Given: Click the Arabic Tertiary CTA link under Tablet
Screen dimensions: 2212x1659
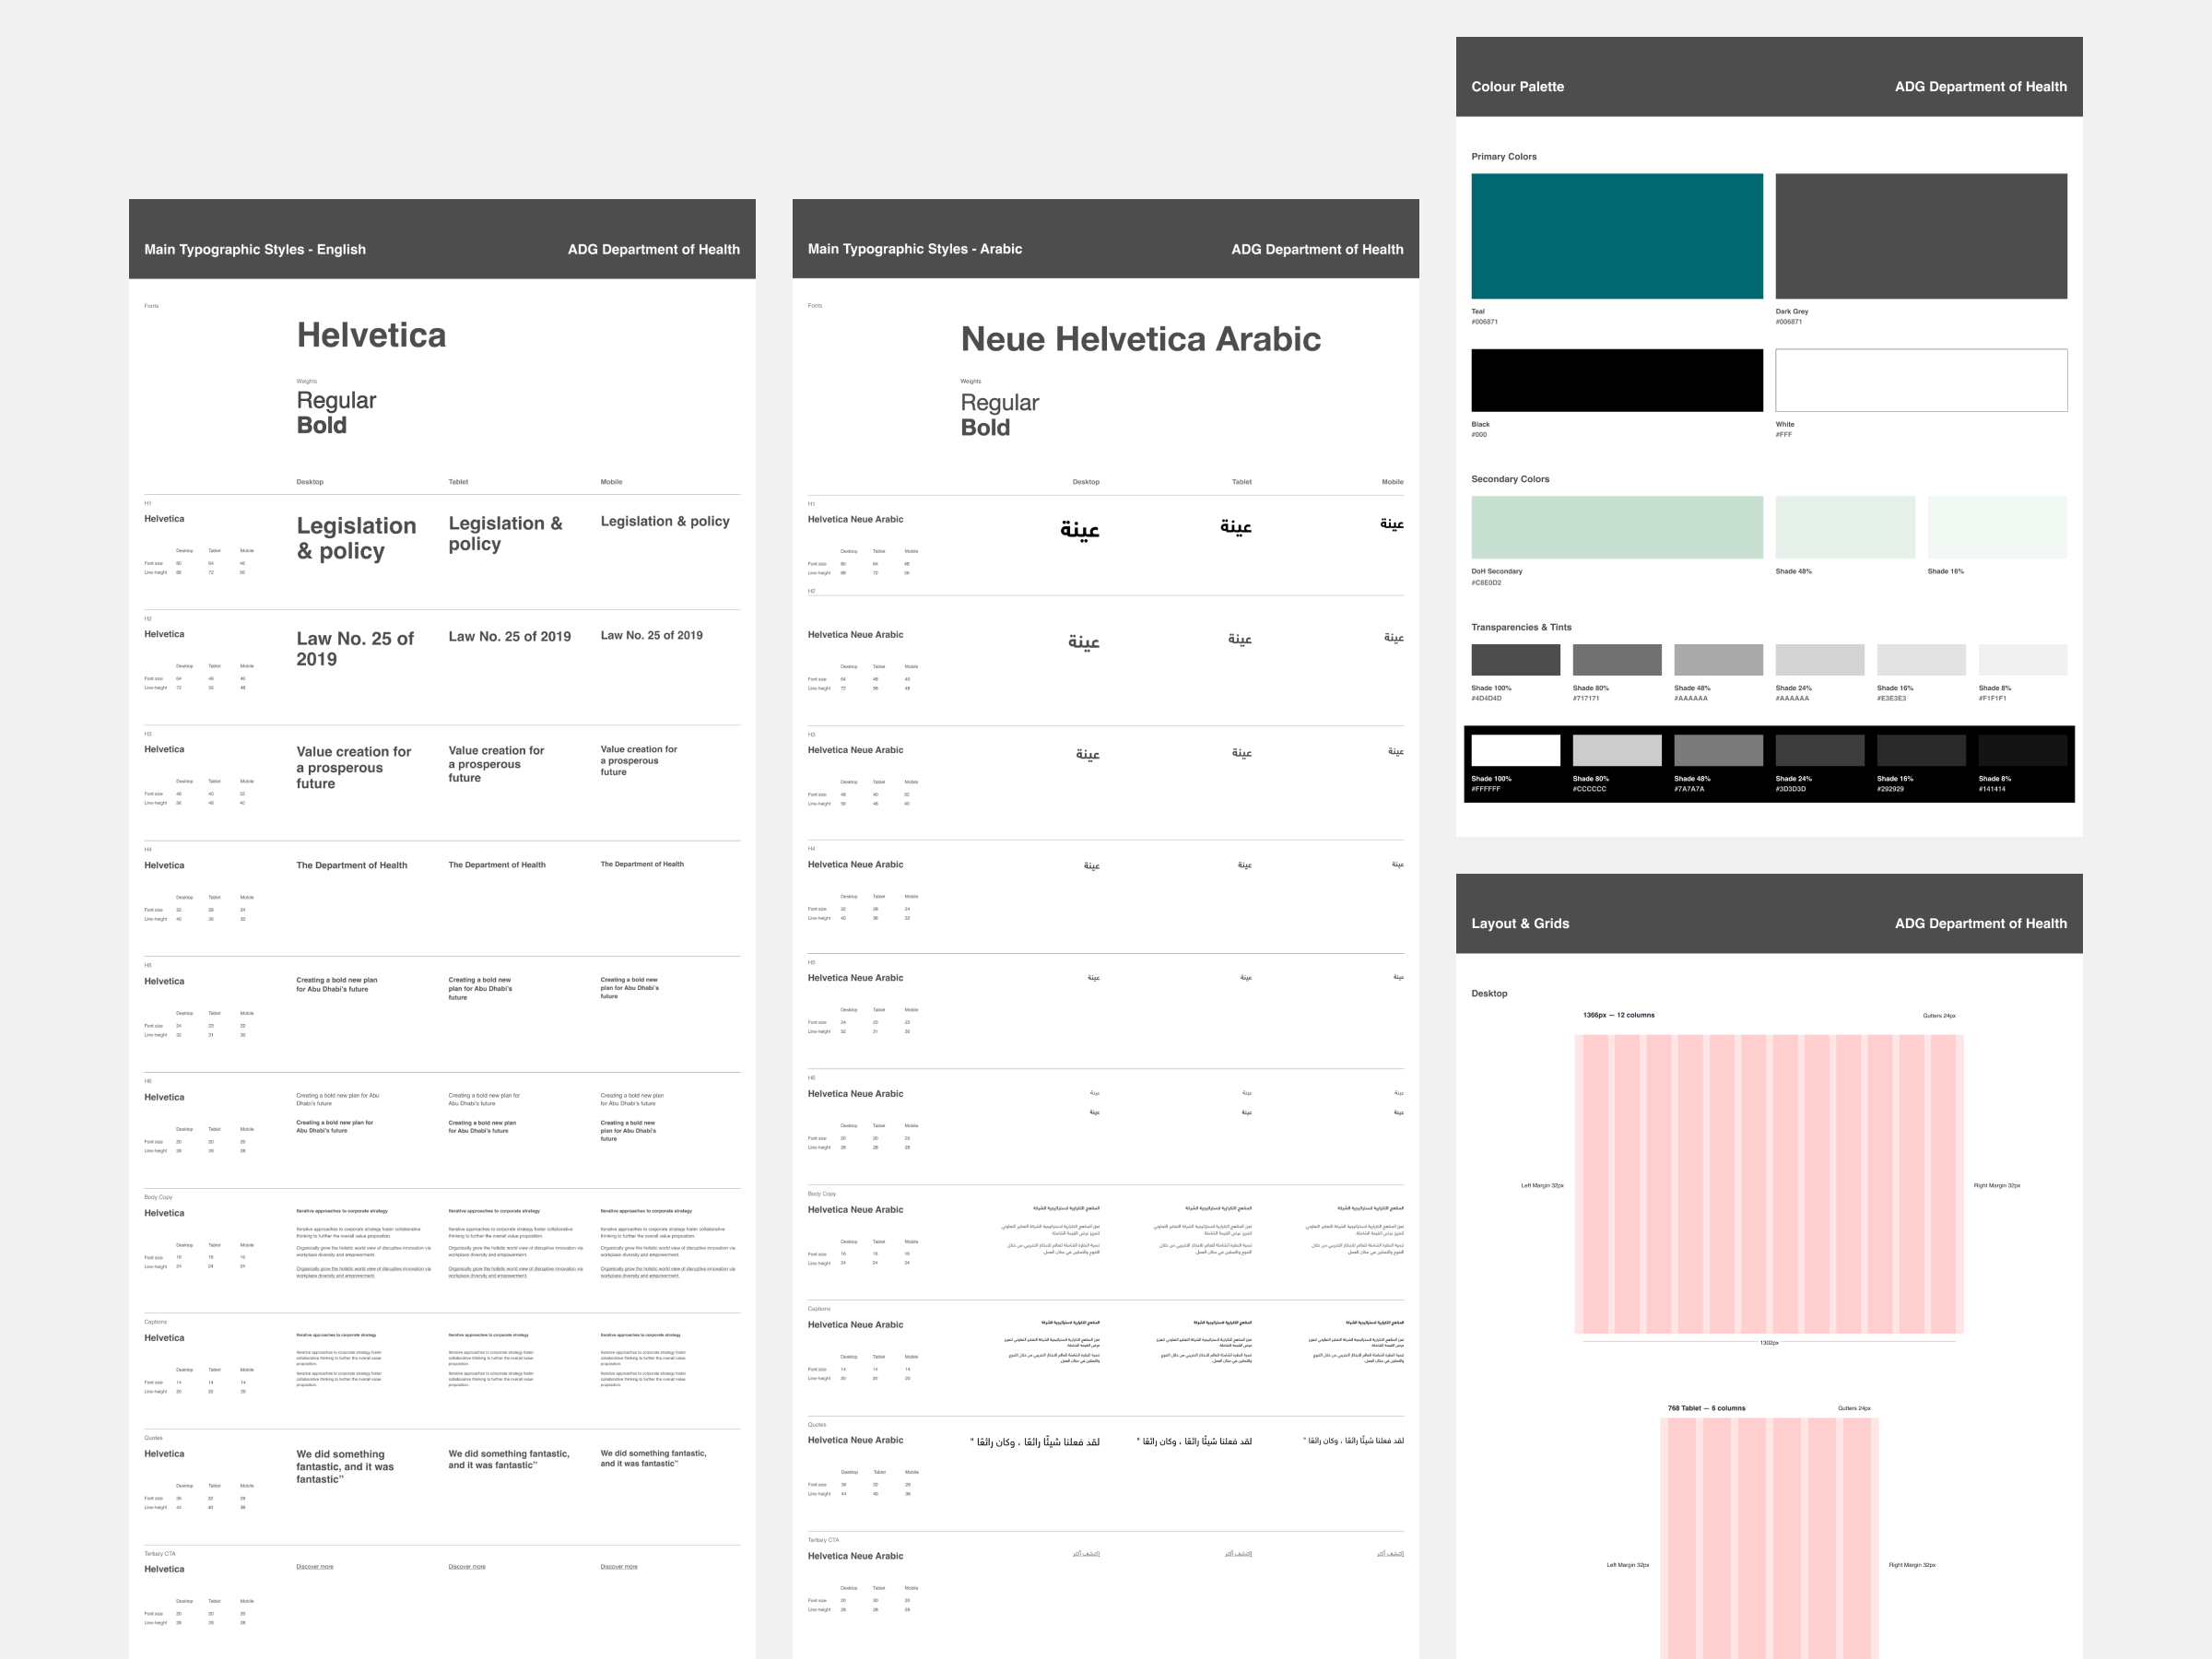Looking at the screenshot, I should click(x=1238, y=1553).
